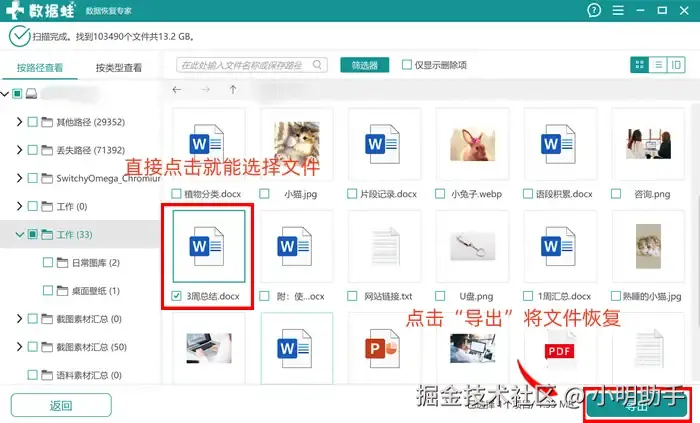Check the 丢失路径 (71392) folder checkbox
The height and width of the screenshot is (423, 700).
coord(33,150)
